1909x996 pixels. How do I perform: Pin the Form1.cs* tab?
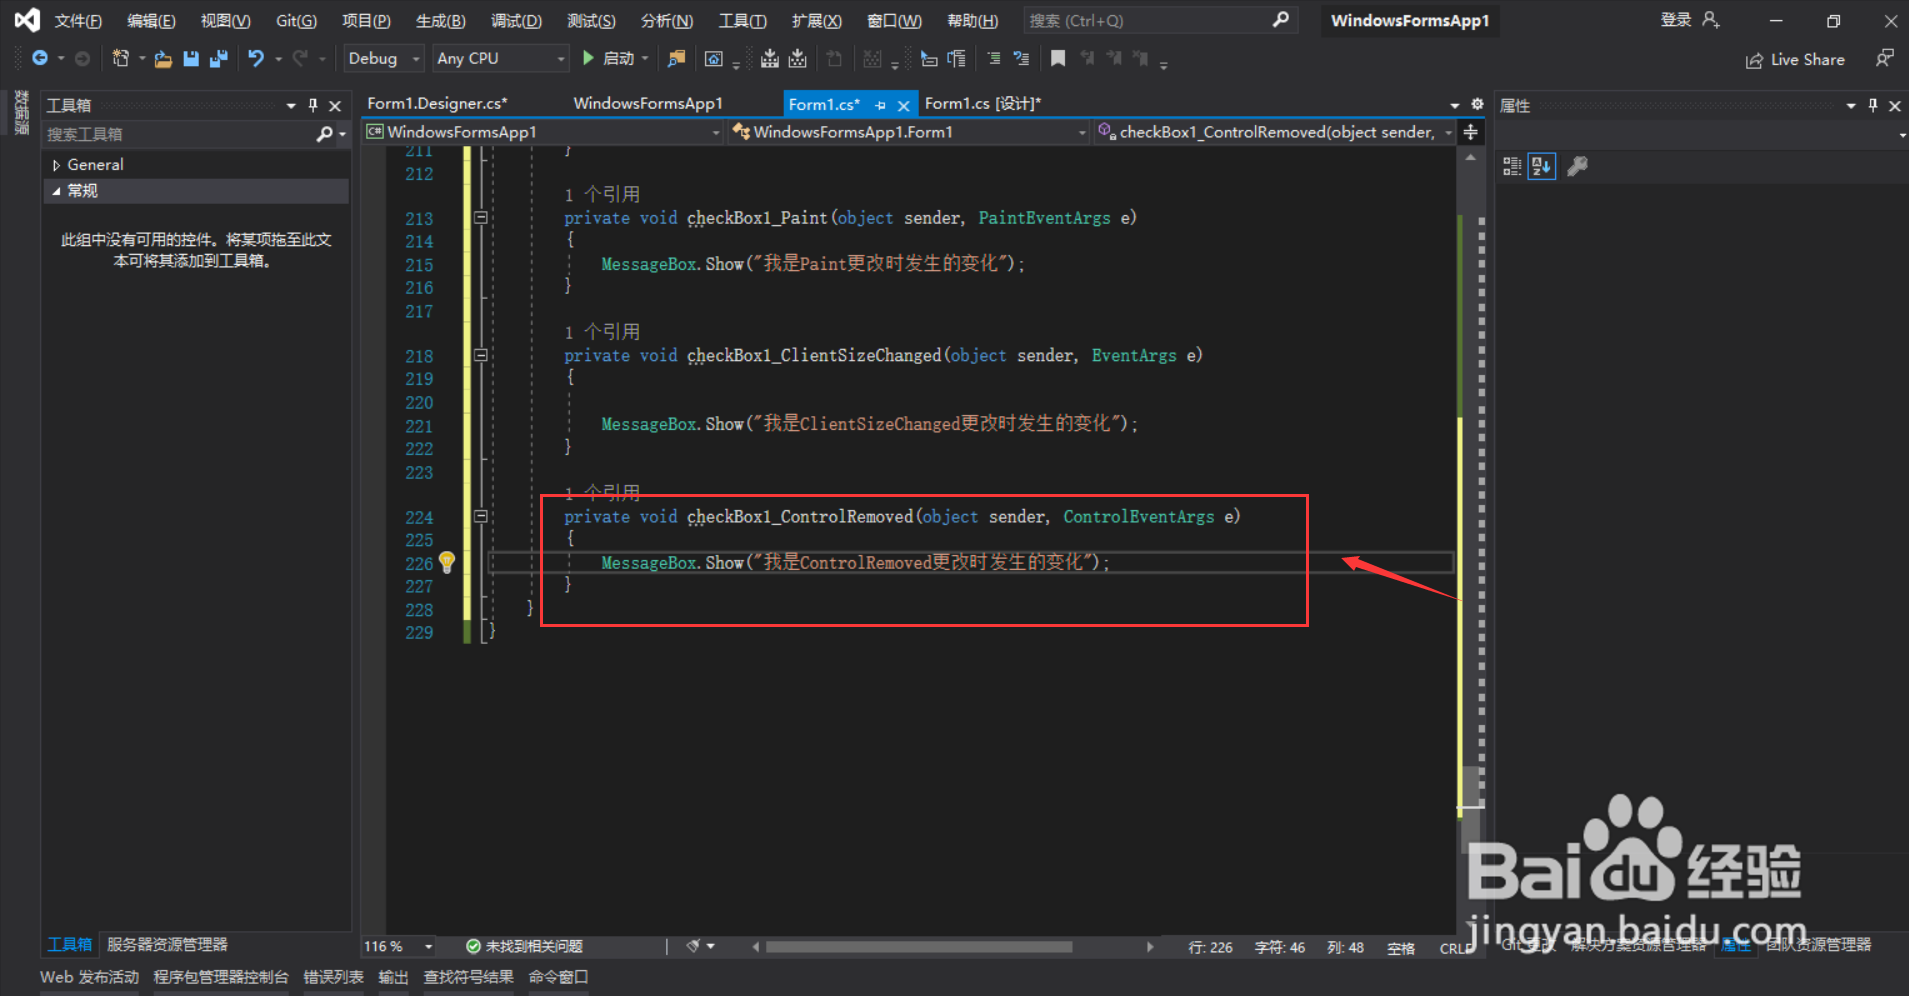pyautogui.click(x=880, y=105)
